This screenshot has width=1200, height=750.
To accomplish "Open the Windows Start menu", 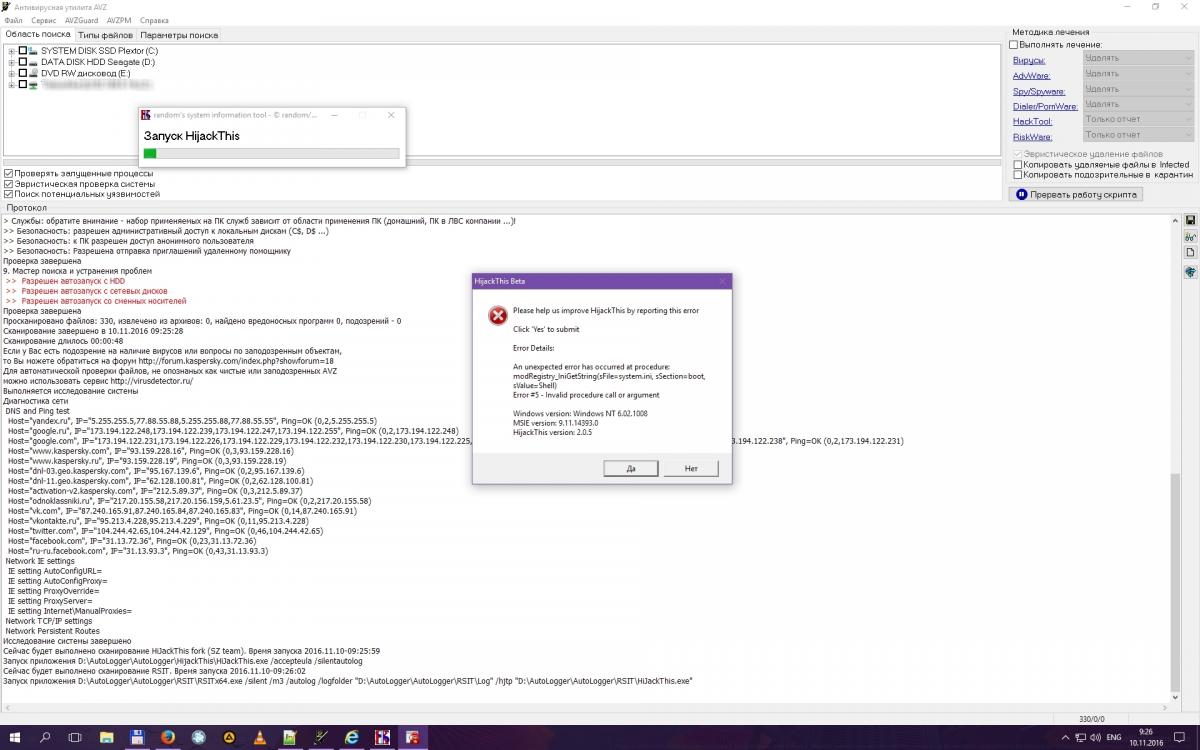I will coord(16,737).
